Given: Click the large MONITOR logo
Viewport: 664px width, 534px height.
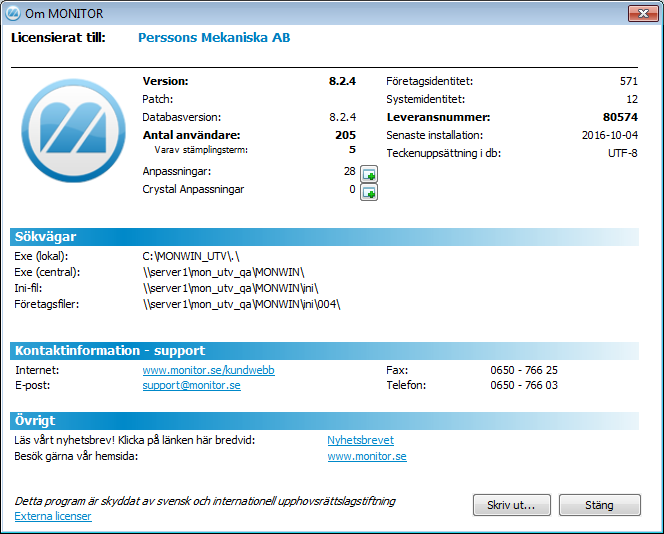Looking at the screenshot, I should tap(73, 130).
